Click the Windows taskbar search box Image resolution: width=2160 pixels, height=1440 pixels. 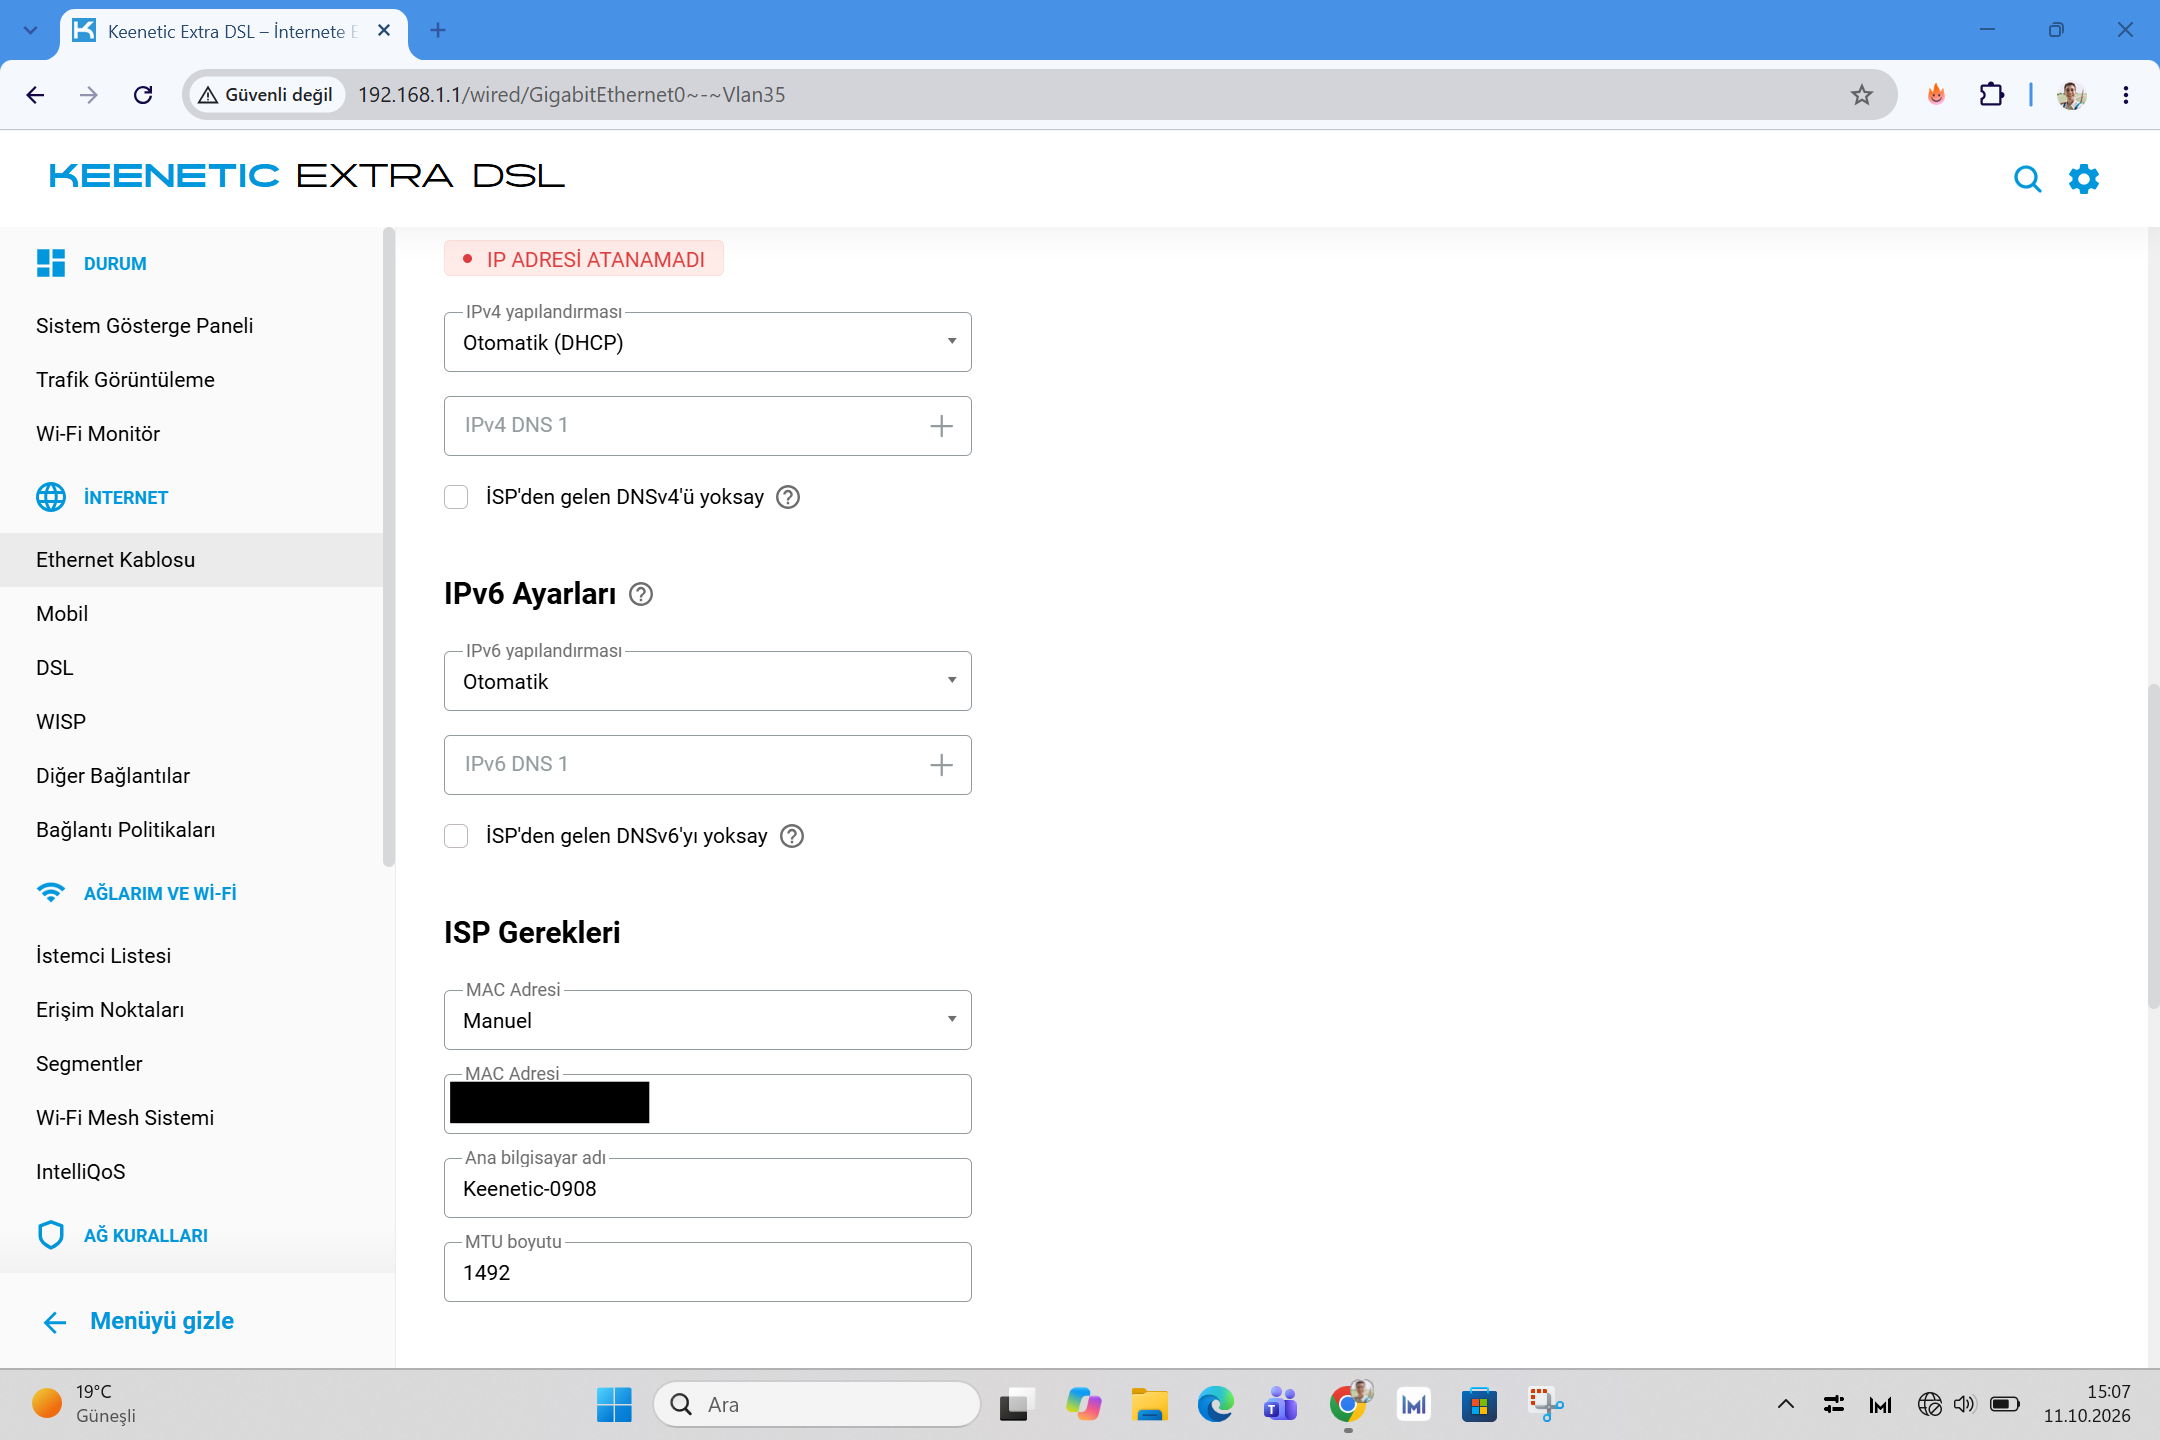817,1405
